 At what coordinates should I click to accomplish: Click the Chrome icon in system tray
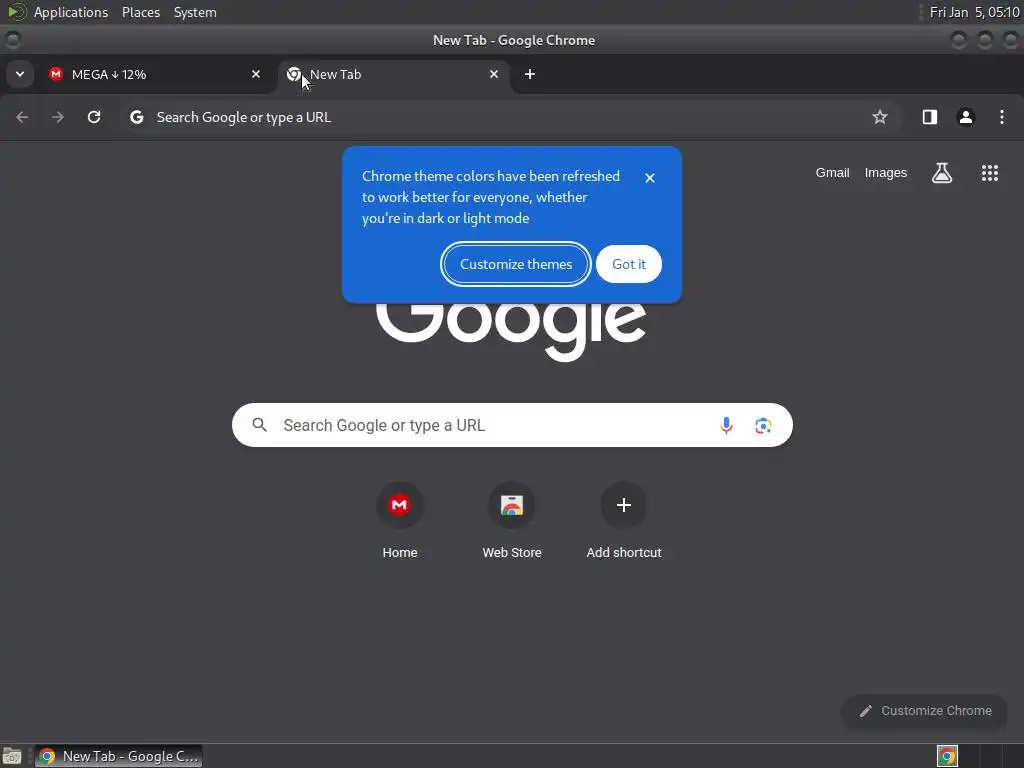click(947, 756)
